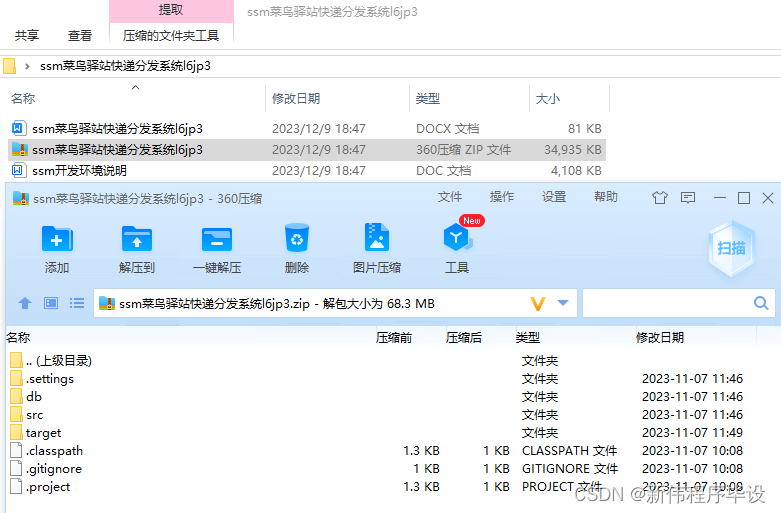Screen dimensions: 781x513
Task: Go up one level with the up arrow
Action: point(25,303)
